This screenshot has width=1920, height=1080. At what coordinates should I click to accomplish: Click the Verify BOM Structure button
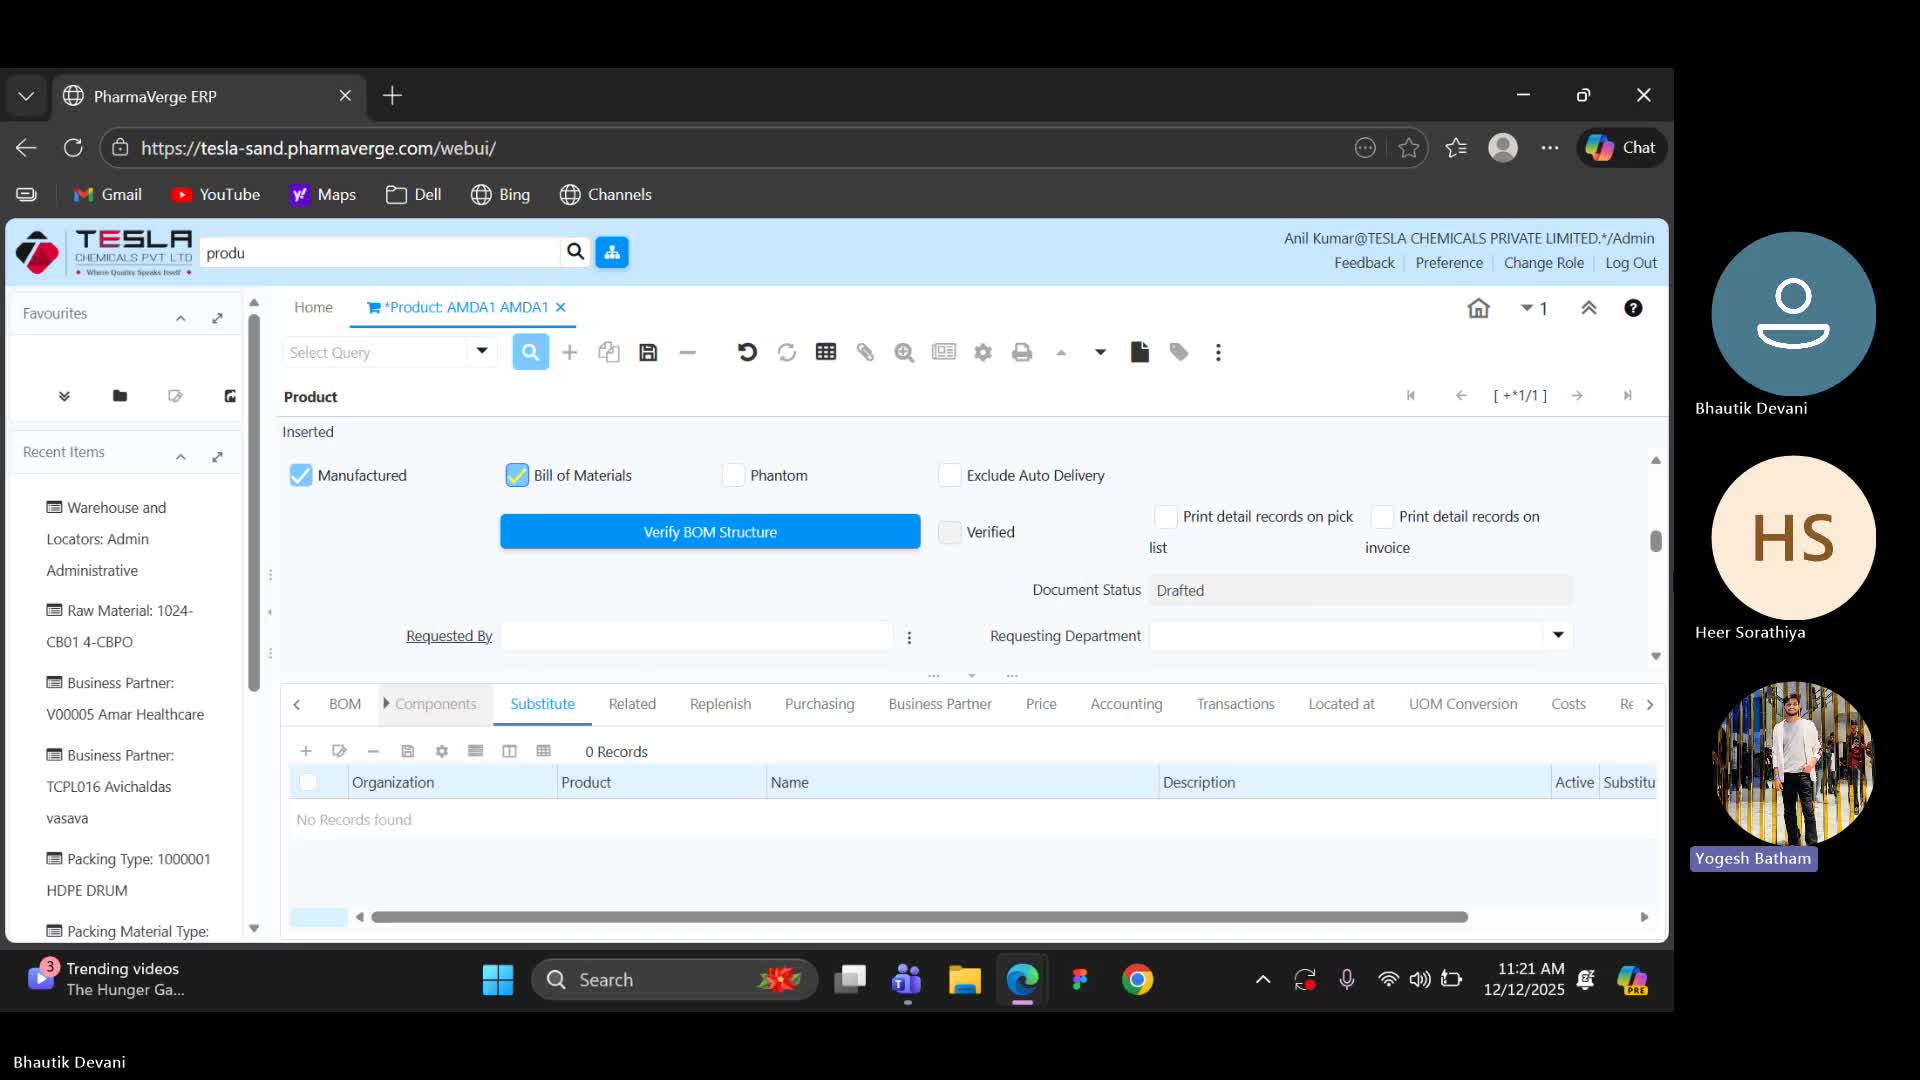coord(710,532)
